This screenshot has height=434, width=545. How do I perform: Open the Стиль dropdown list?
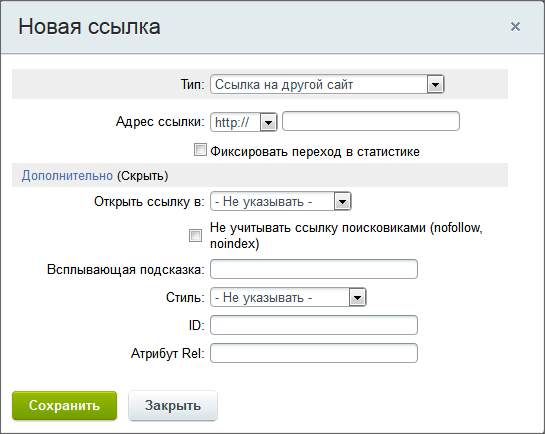(288, 297)
